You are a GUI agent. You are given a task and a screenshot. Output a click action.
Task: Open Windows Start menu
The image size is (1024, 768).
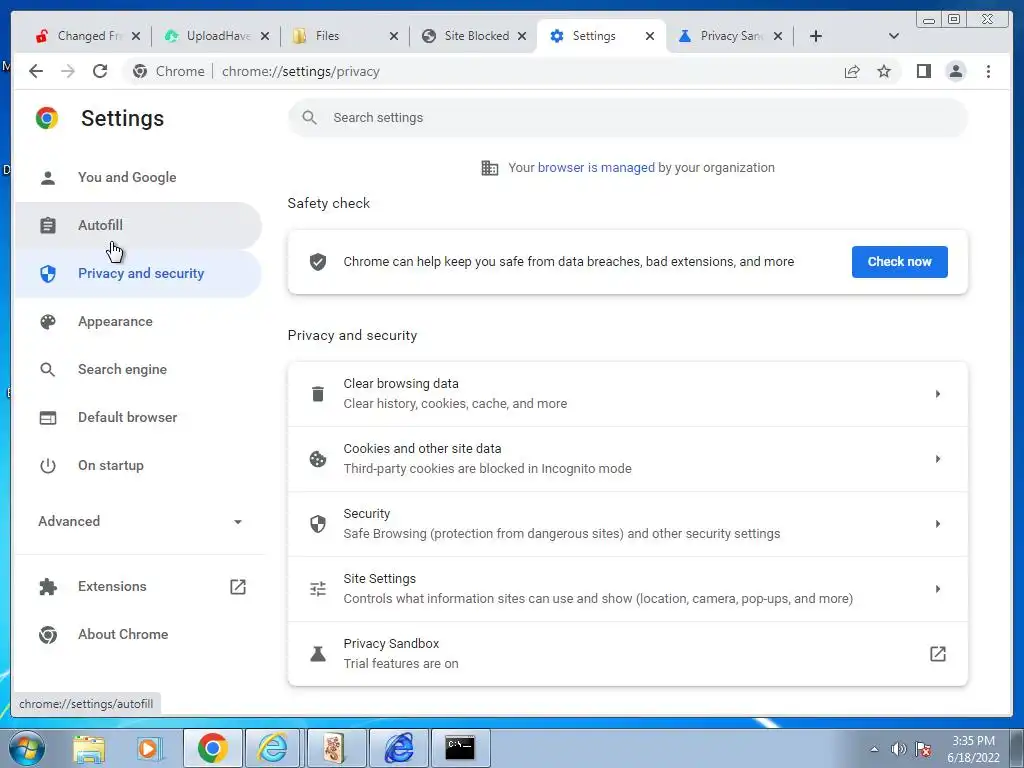[x=26, y=748]
